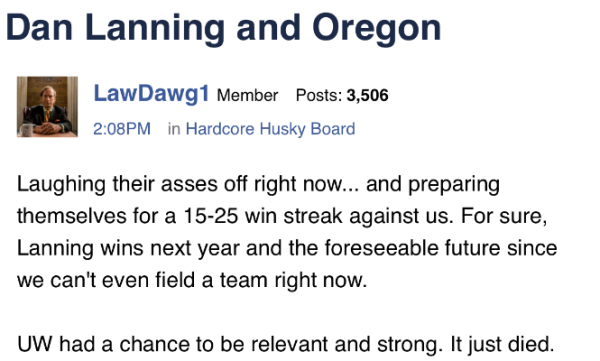Open the "Dan Lanning and Oregon" thread title
This screenshot has height=361, width=600.
pyautogui.click(x=223, y=29)
